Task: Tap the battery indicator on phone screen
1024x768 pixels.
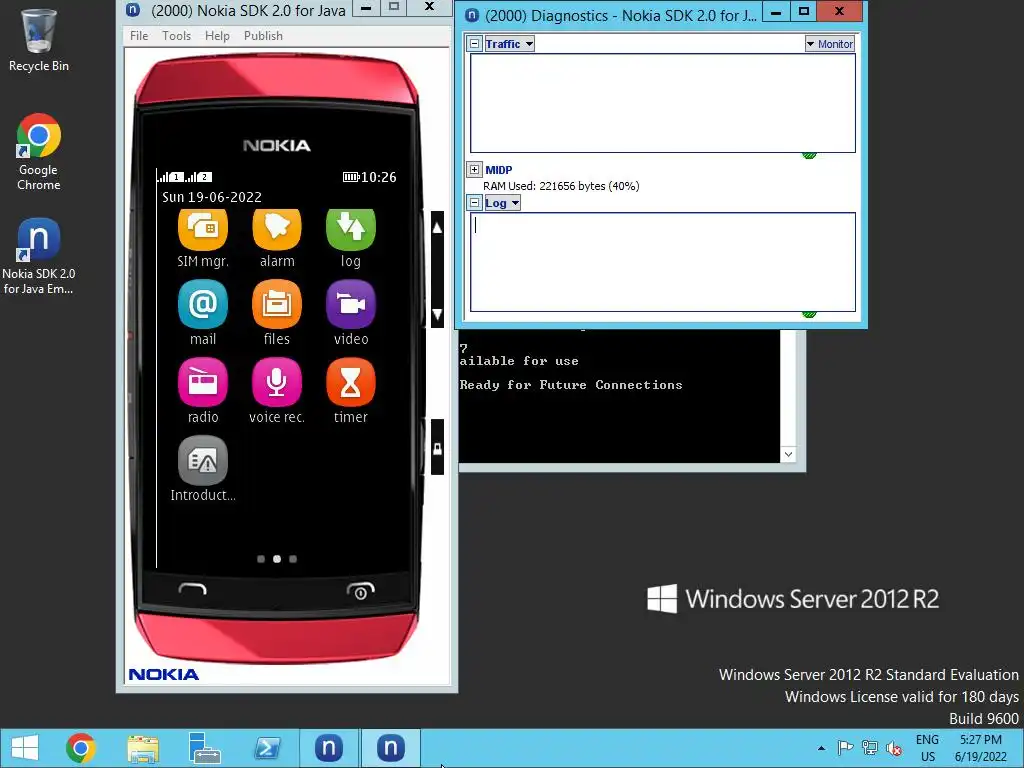Action: [x=351, y=177]
